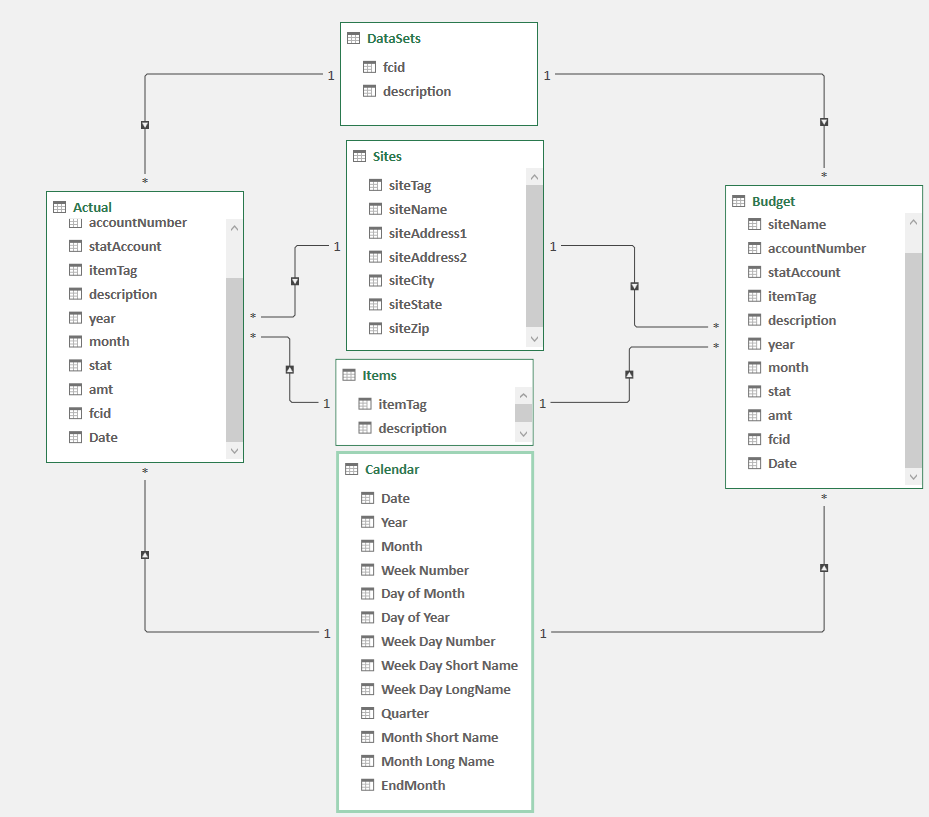Select accountNumber field in Budget table
Image resolution: width=929 pixels, height=817 pixels.
pos(817,248)
